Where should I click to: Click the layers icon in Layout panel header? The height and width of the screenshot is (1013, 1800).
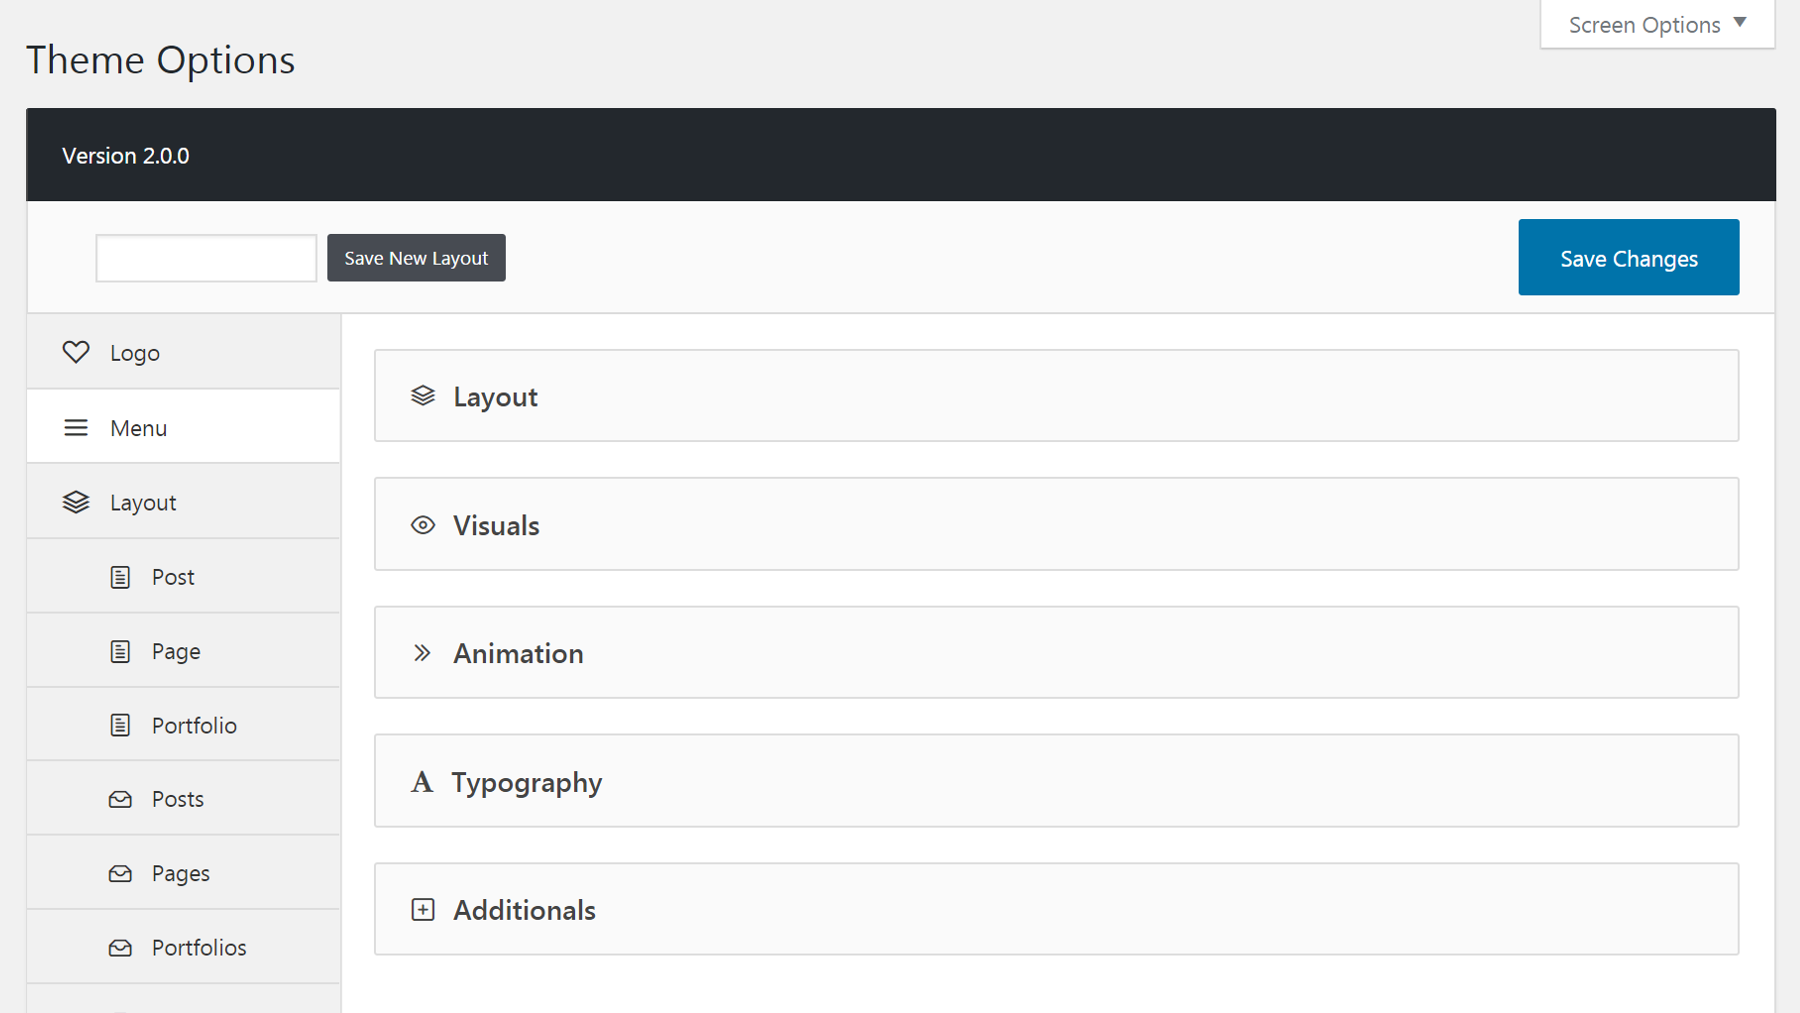click(423, 396)
